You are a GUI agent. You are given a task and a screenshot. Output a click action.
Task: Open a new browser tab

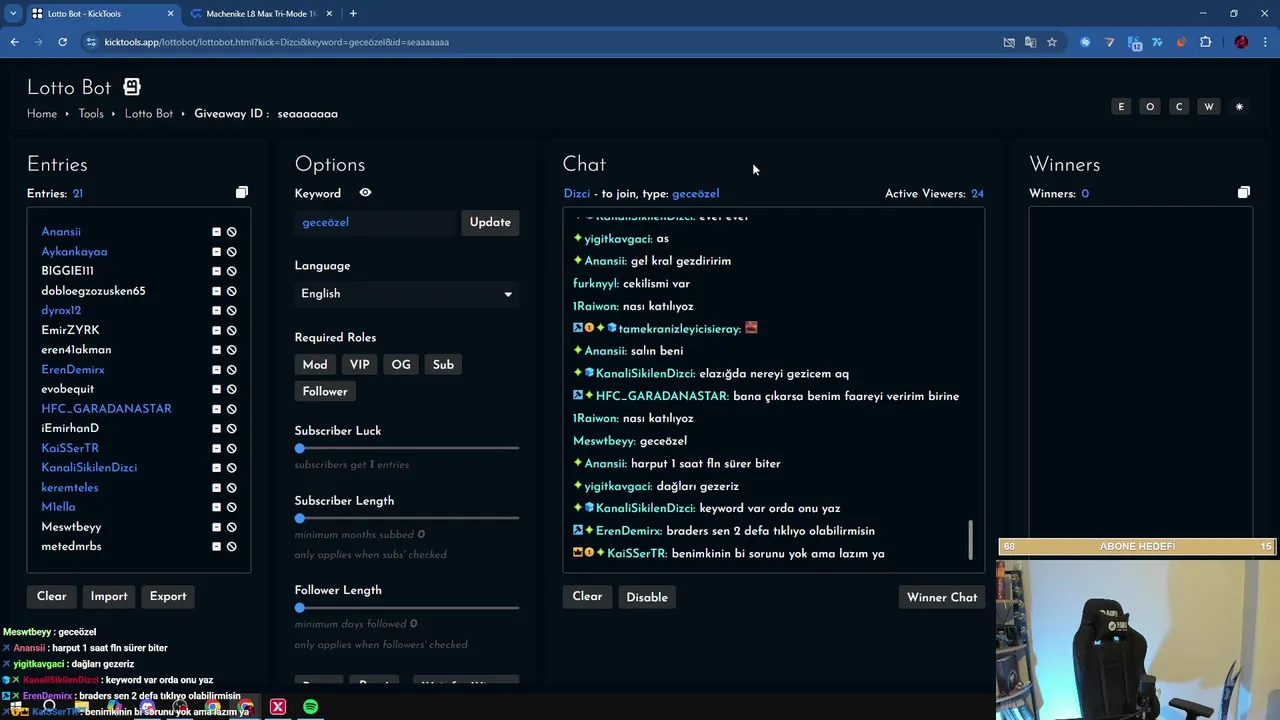pyautogui.click(x=353, y=14)
